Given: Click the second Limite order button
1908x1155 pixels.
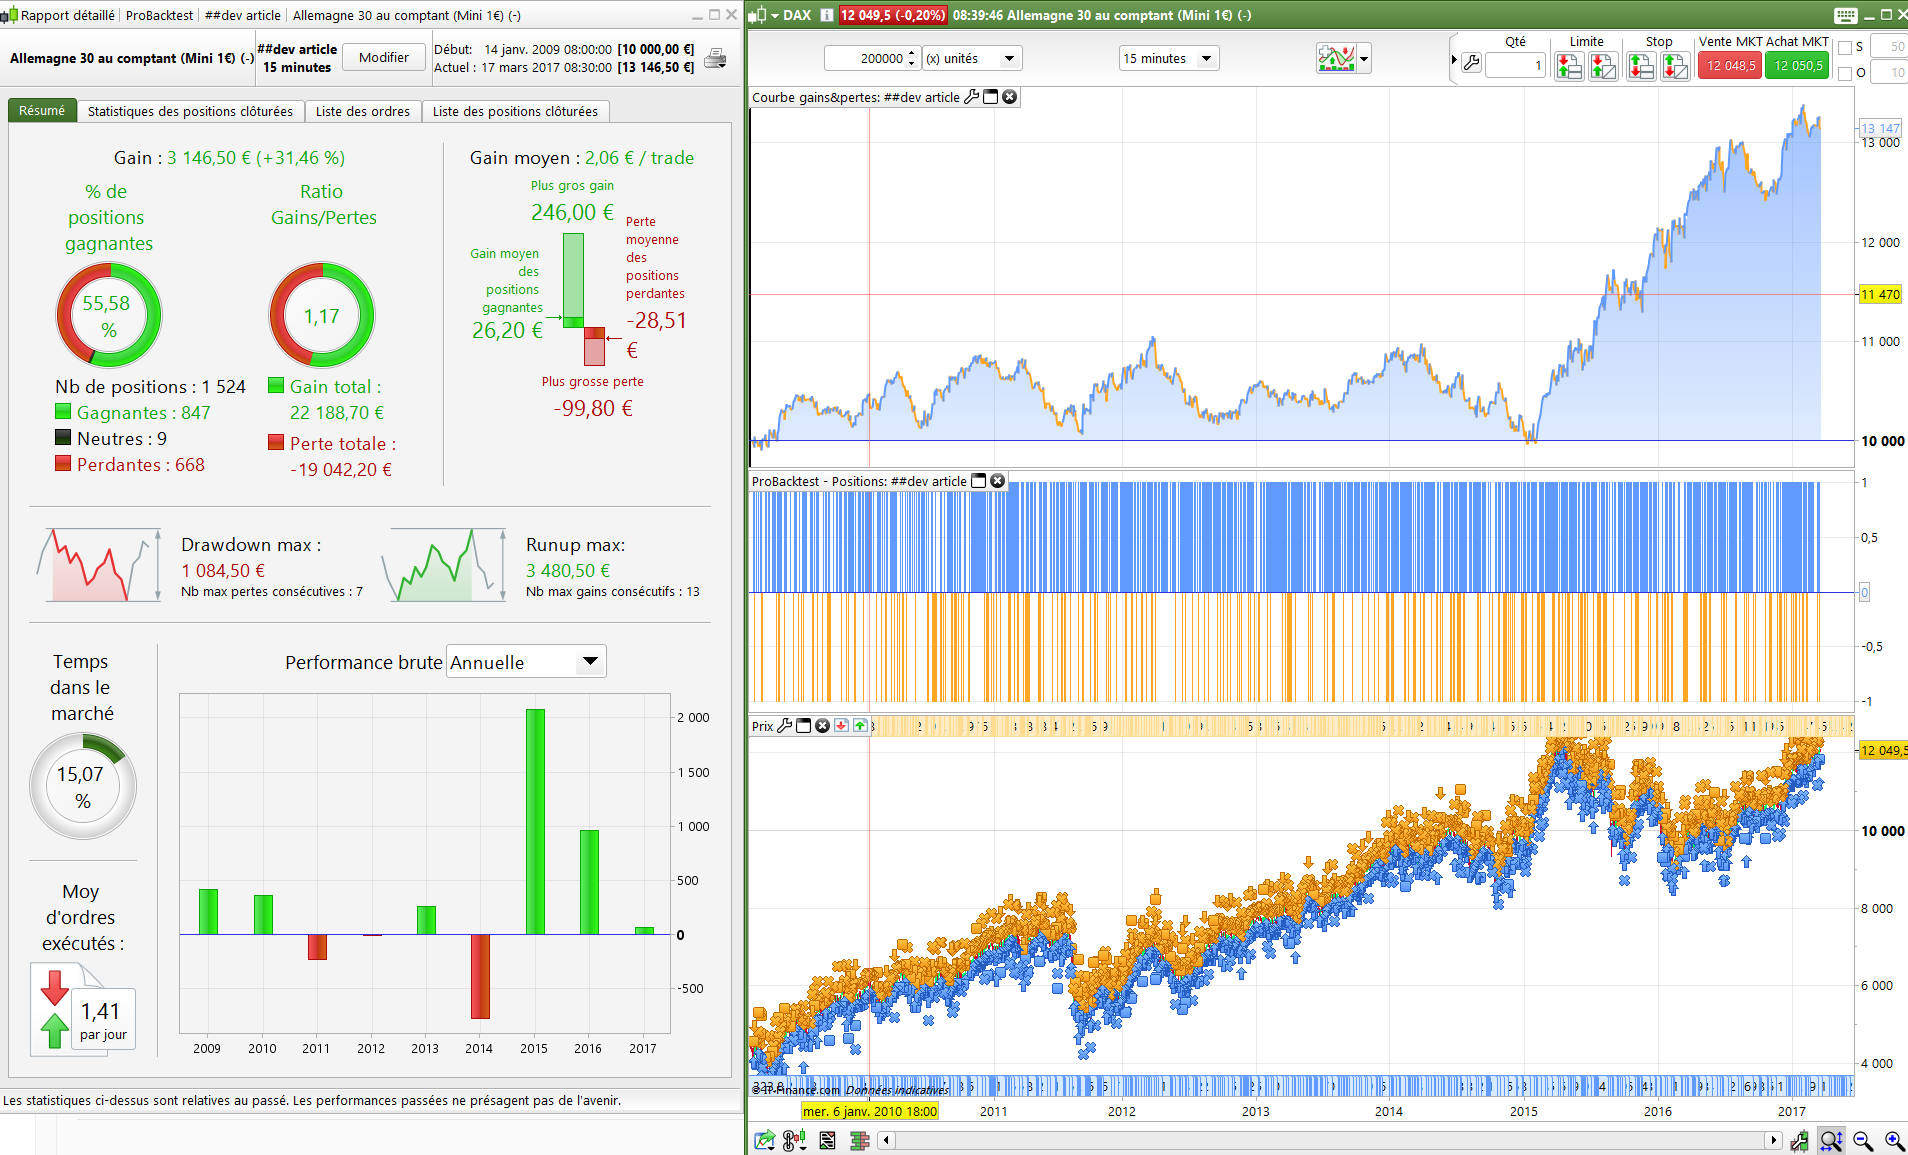Looking at the screenshot, I should point(1603,66).
